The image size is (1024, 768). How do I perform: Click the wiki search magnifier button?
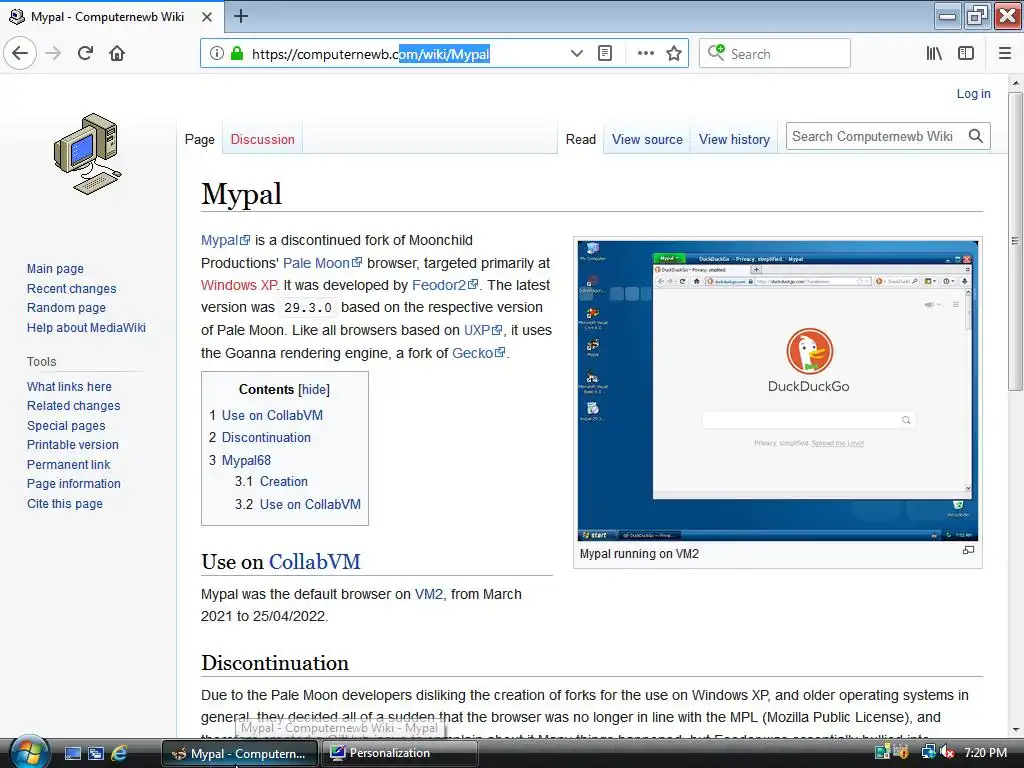click(976, 136)
